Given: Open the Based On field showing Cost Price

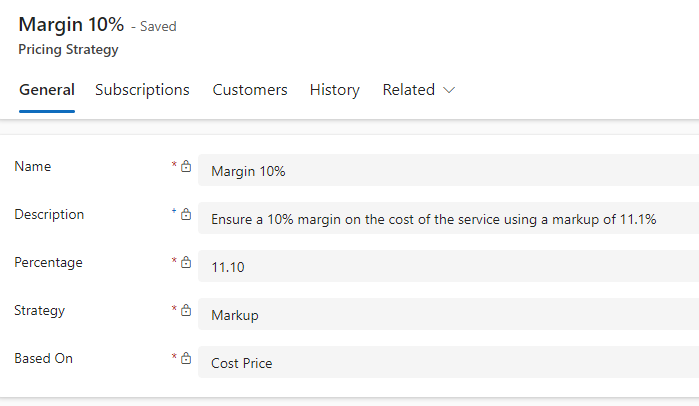Looking at the screenshot, I should (448, 363).
